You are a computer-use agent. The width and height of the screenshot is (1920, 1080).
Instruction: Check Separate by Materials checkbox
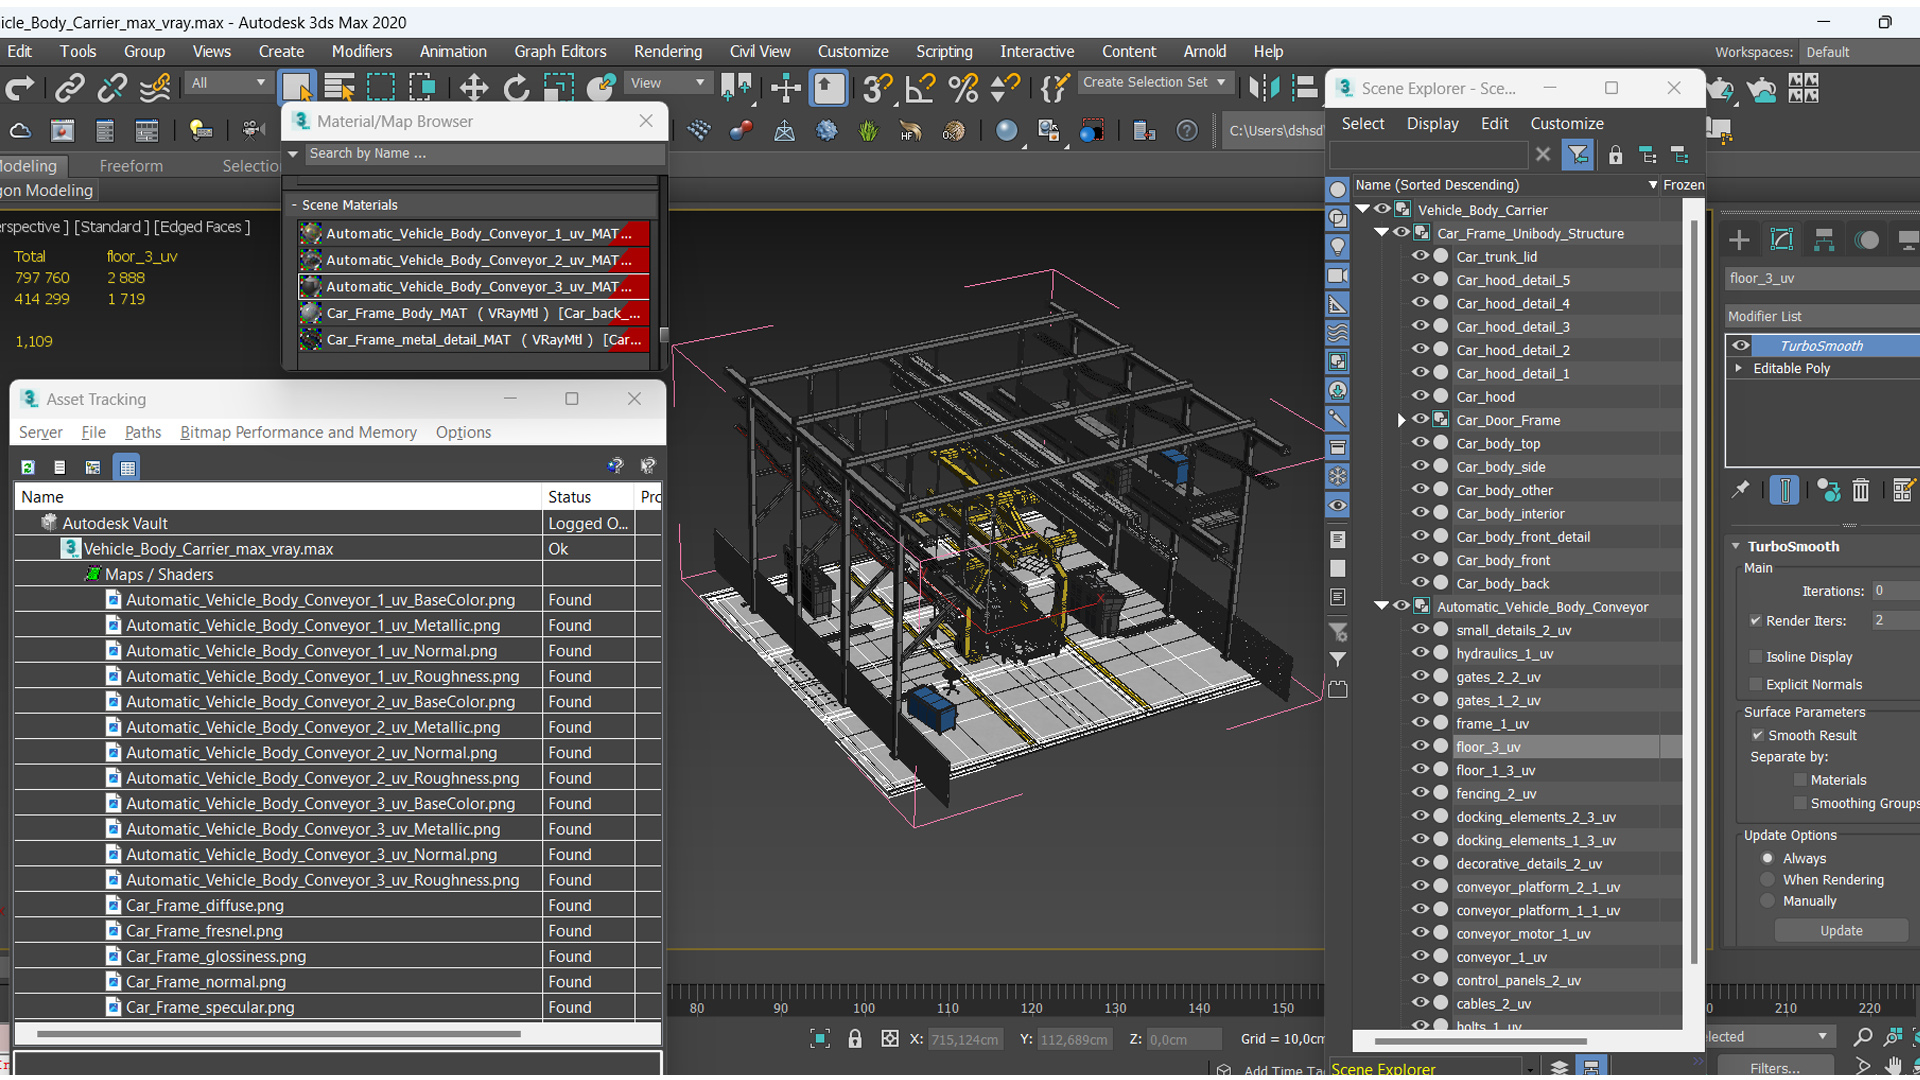1800,780
